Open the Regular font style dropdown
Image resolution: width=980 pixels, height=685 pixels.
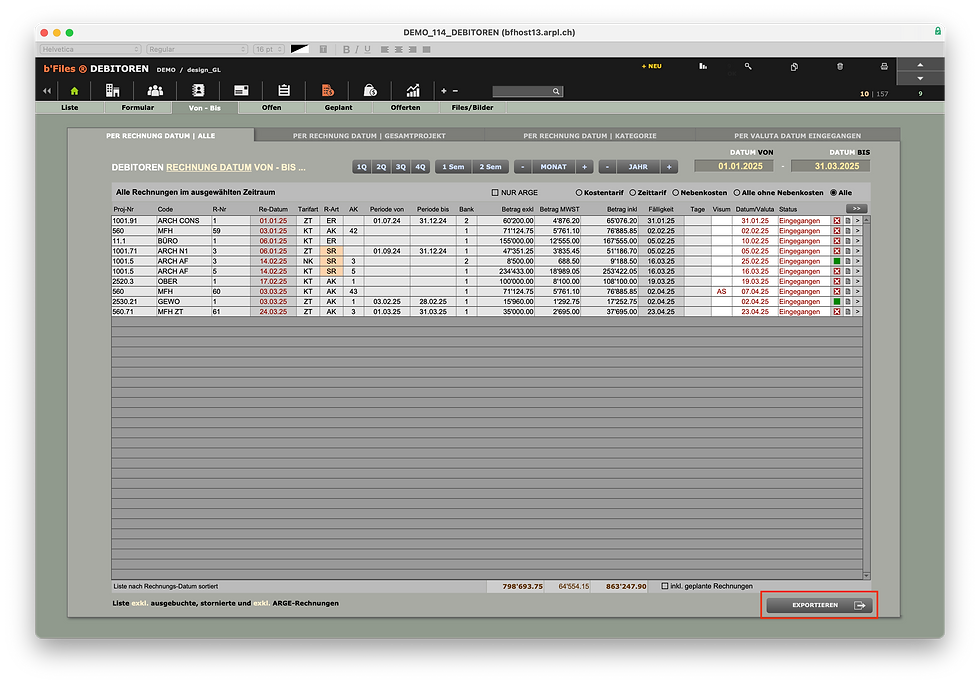coord(197,49)
